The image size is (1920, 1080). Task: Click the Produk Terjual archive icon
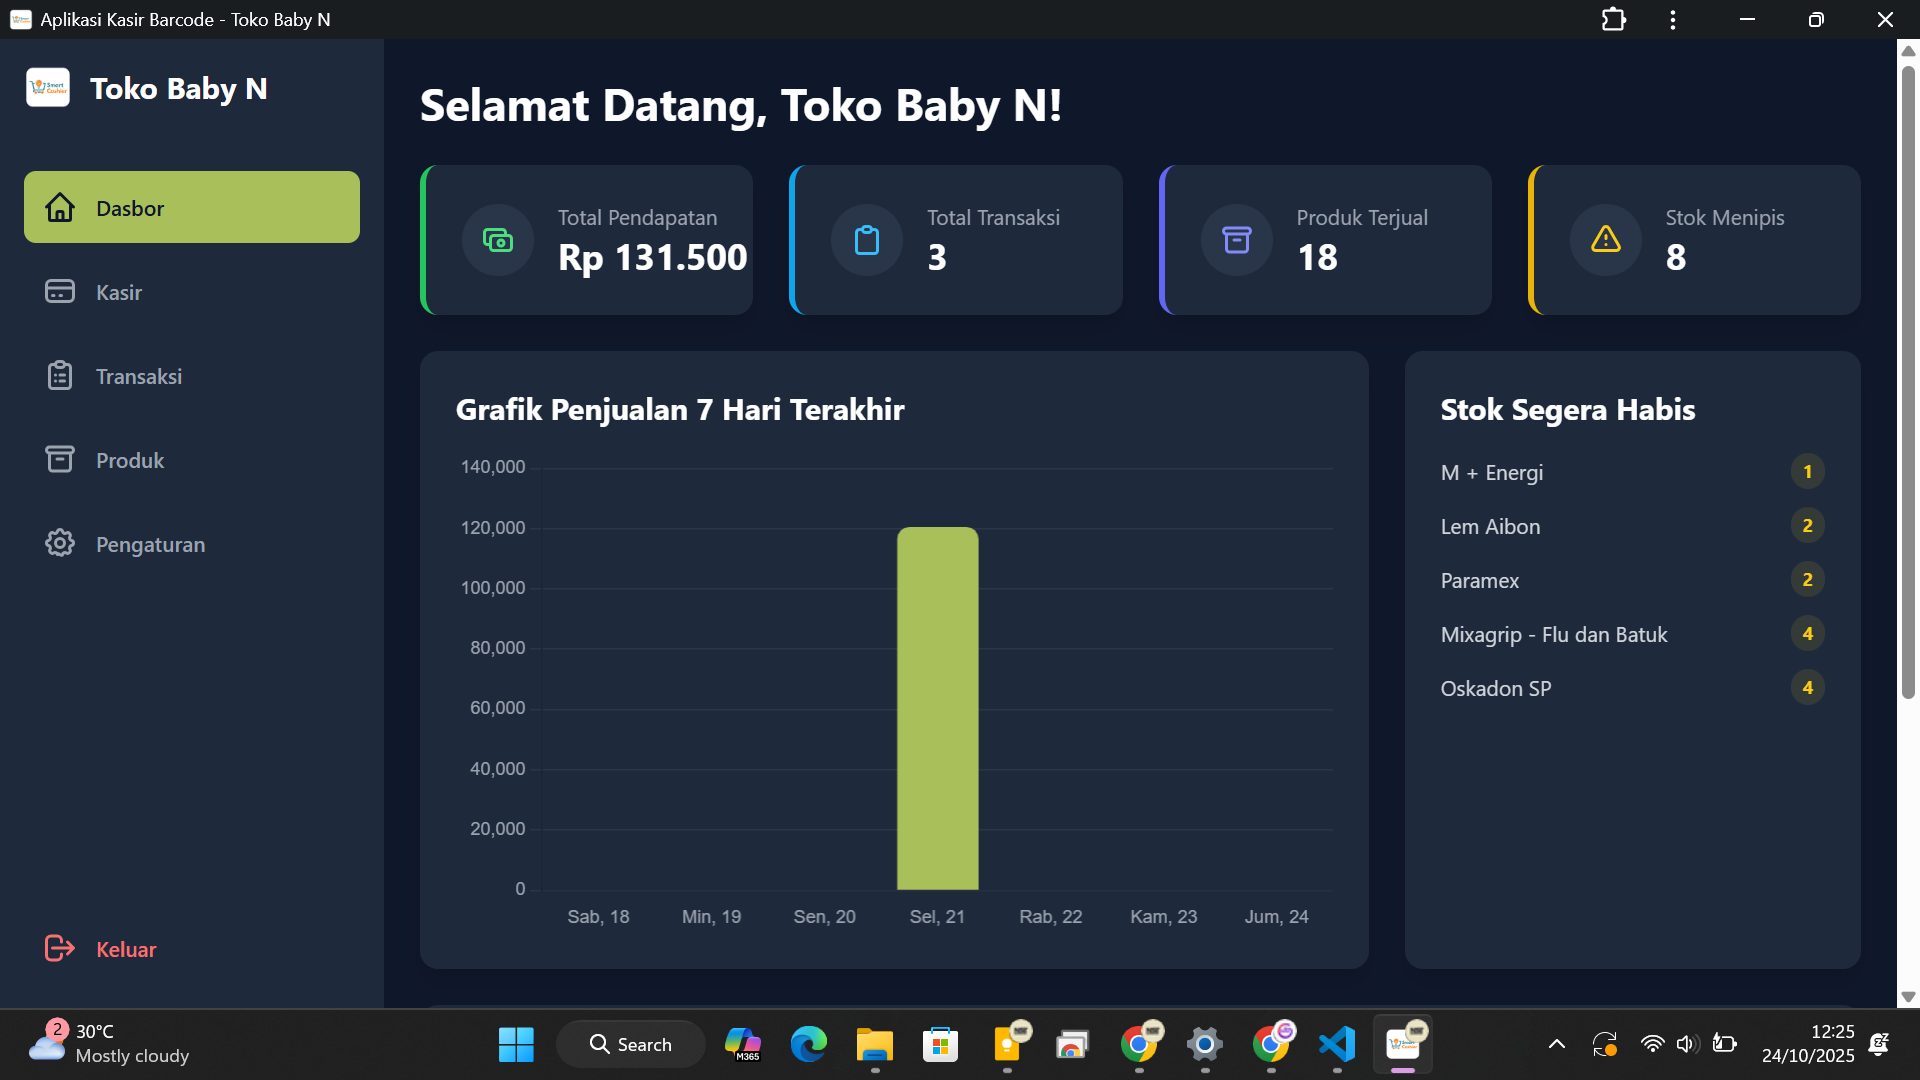click(x=1236, y=240)
